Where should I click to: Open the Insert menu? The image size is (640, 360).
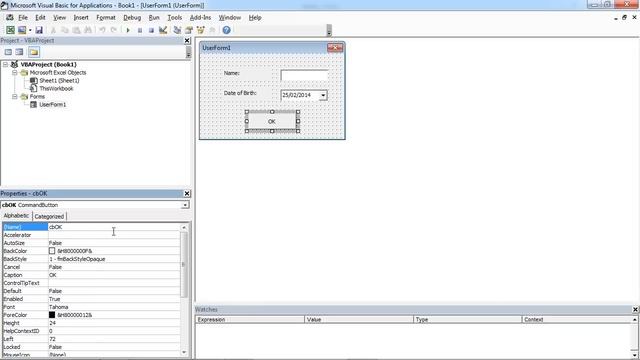[81, 18]
